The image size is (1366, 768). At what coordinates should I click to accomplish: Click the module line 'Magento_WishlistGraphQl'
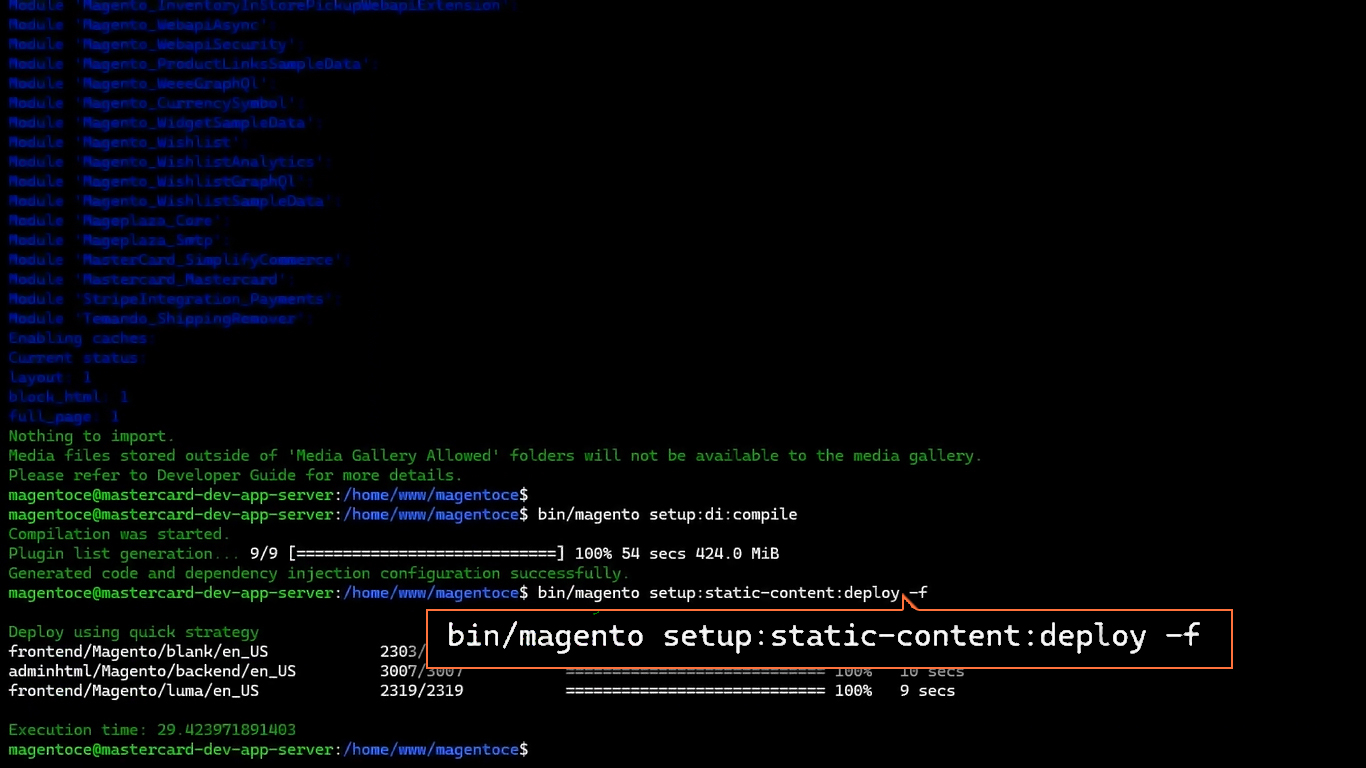coord(161,182)
